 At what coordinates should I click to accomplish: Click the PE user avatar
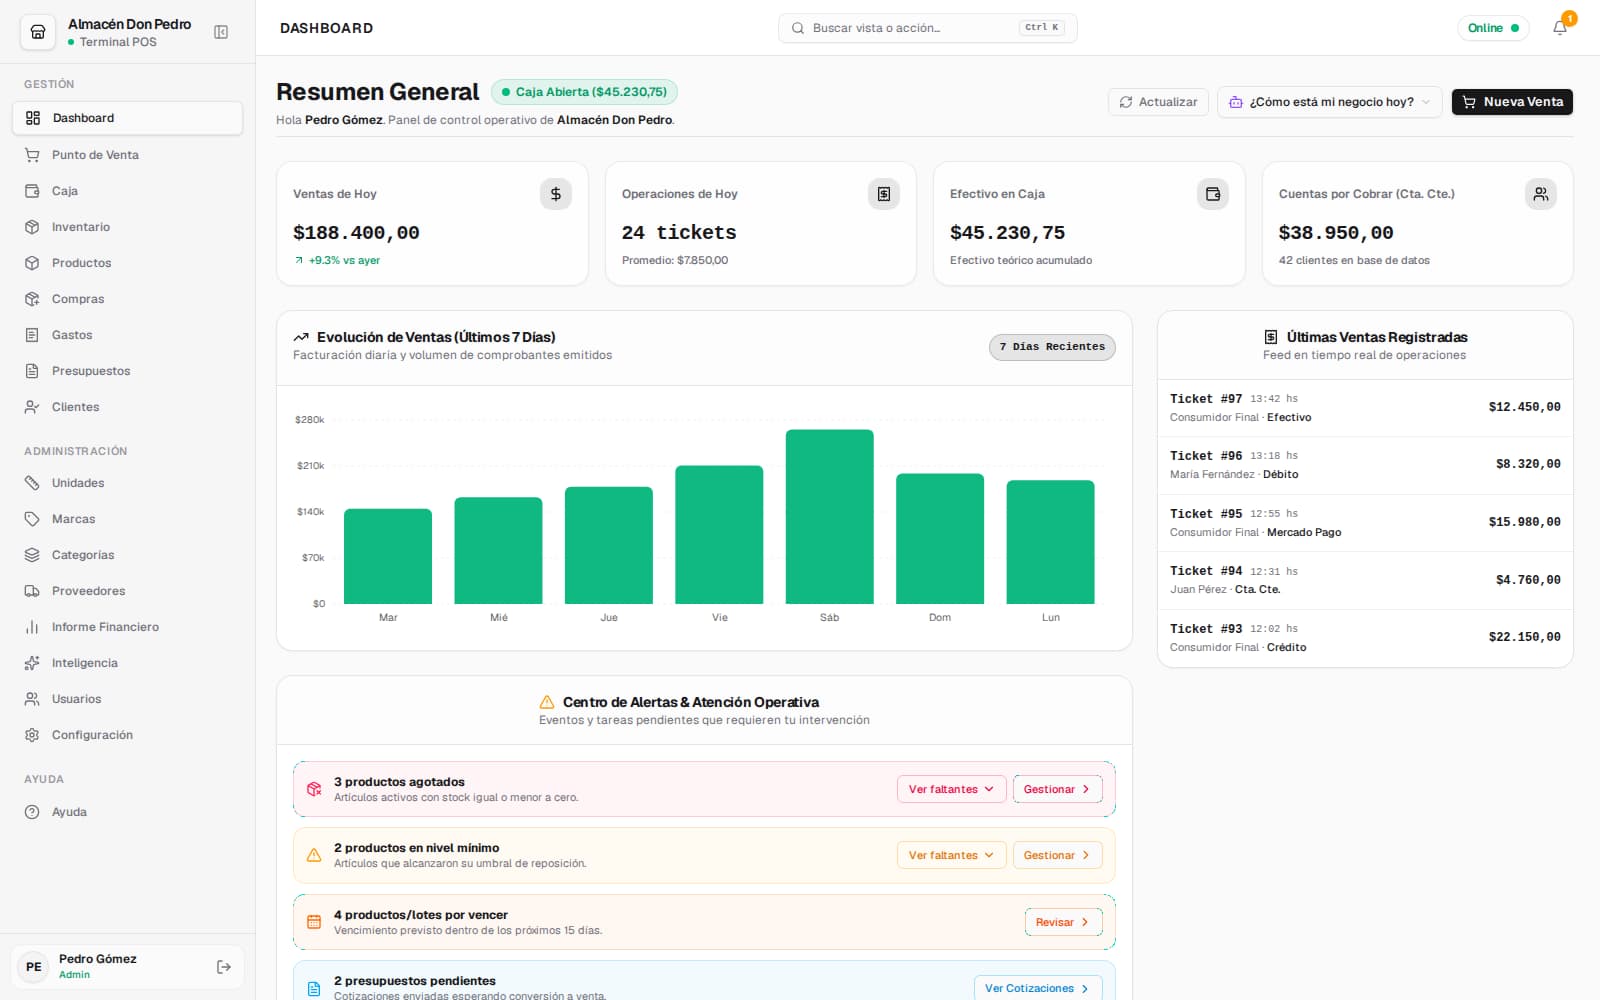coord(34,967)
